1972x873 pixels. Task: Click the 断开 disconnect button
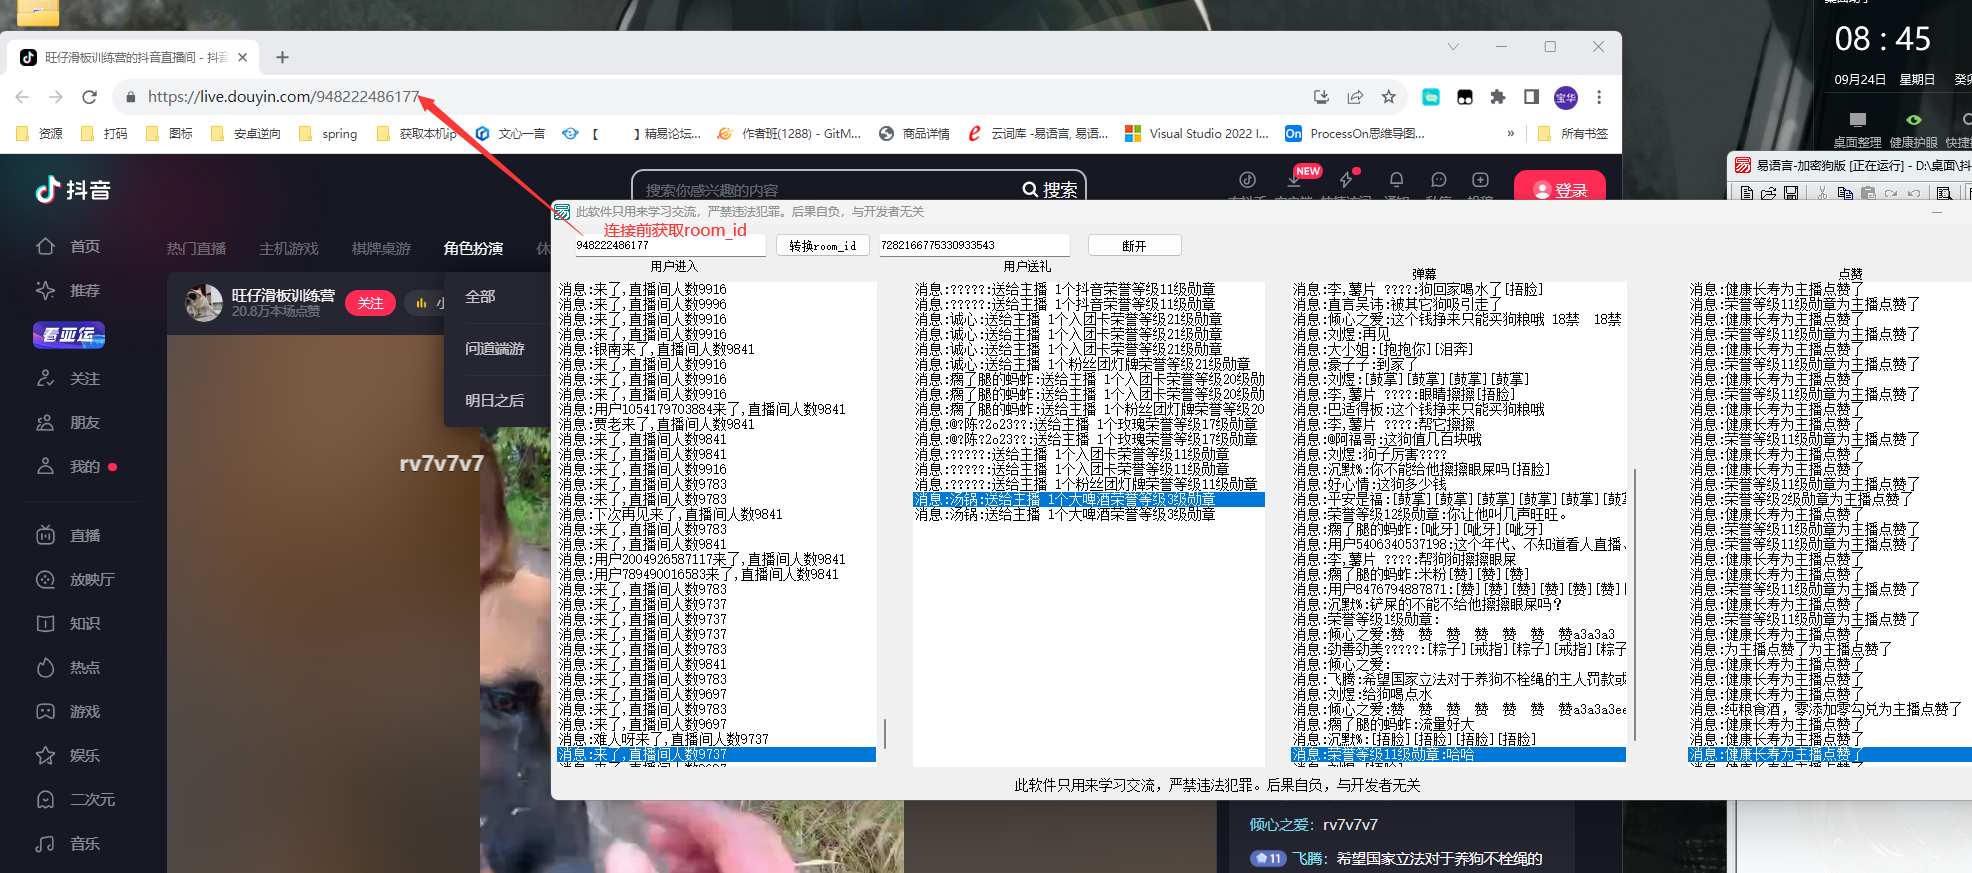[1134, 245]
